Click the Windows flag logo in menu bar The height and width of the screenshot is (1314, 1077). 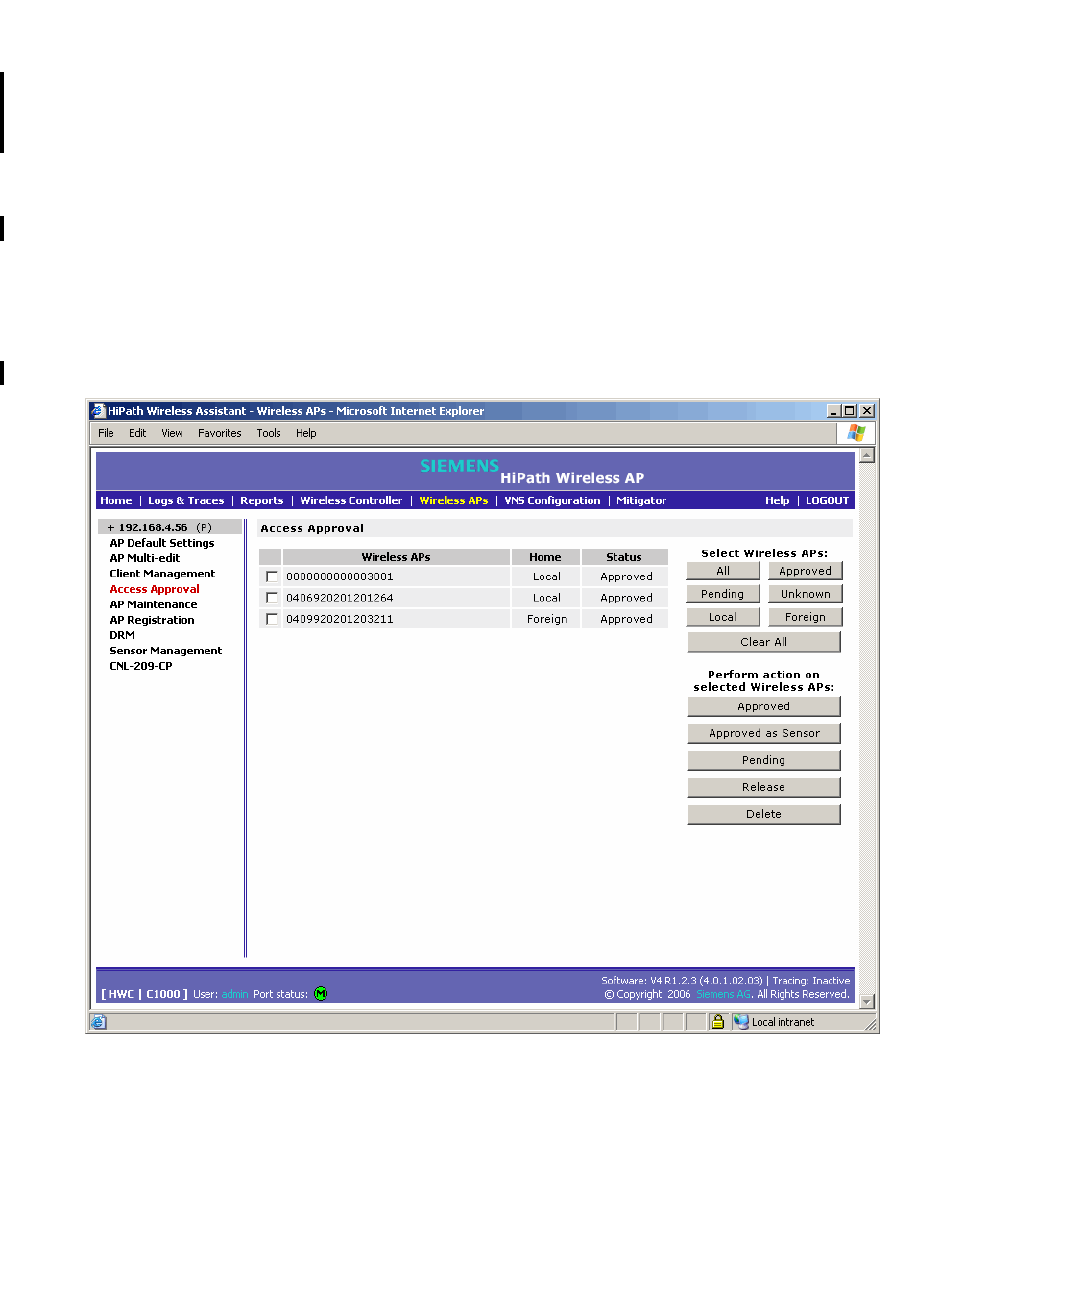coord(856,433)
